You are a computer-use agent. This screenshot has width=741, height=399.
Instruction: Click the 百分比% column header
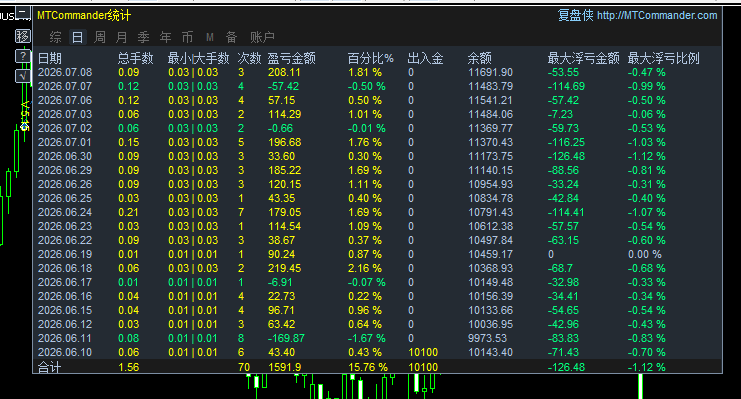(x=370, y=59)
